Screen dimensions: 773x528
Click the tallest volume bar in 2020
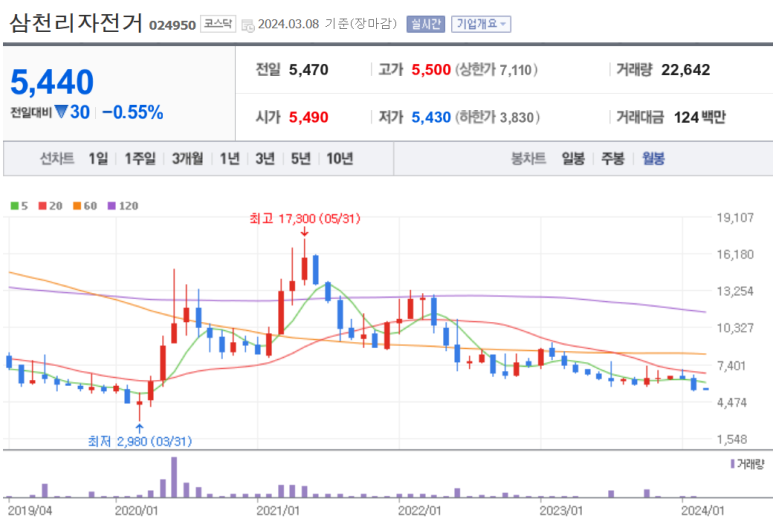pos(174,477)
